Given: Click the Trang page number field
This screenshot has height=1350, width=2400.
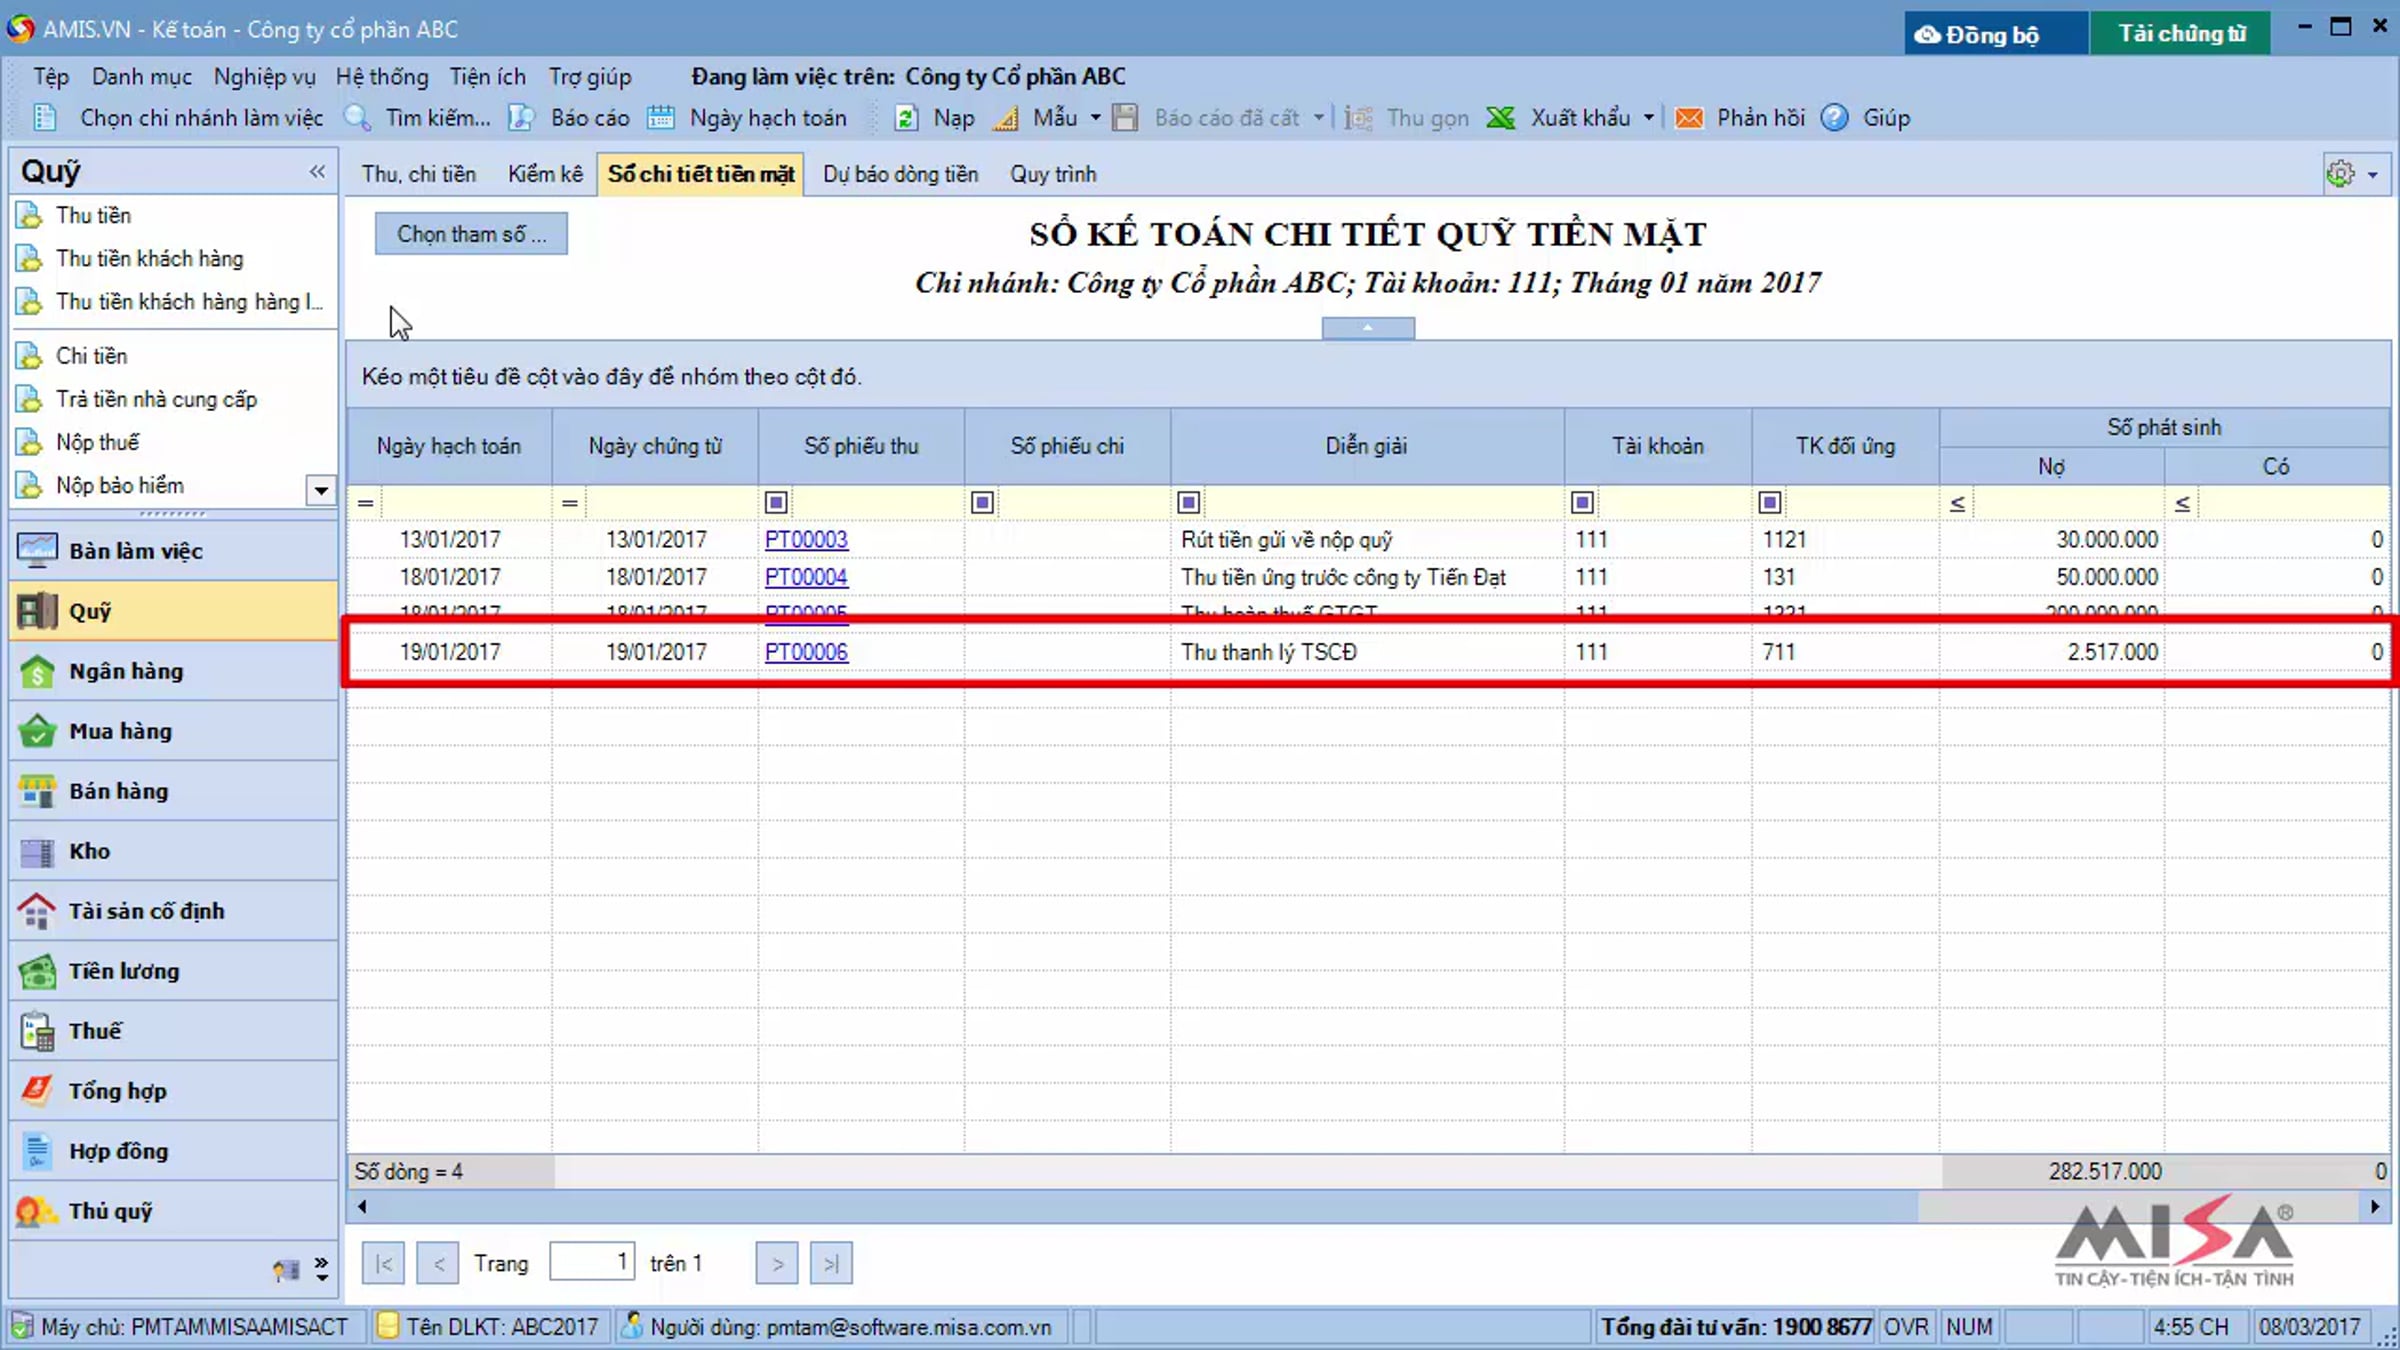Looking at the screenshot, I should point(592,1262).
